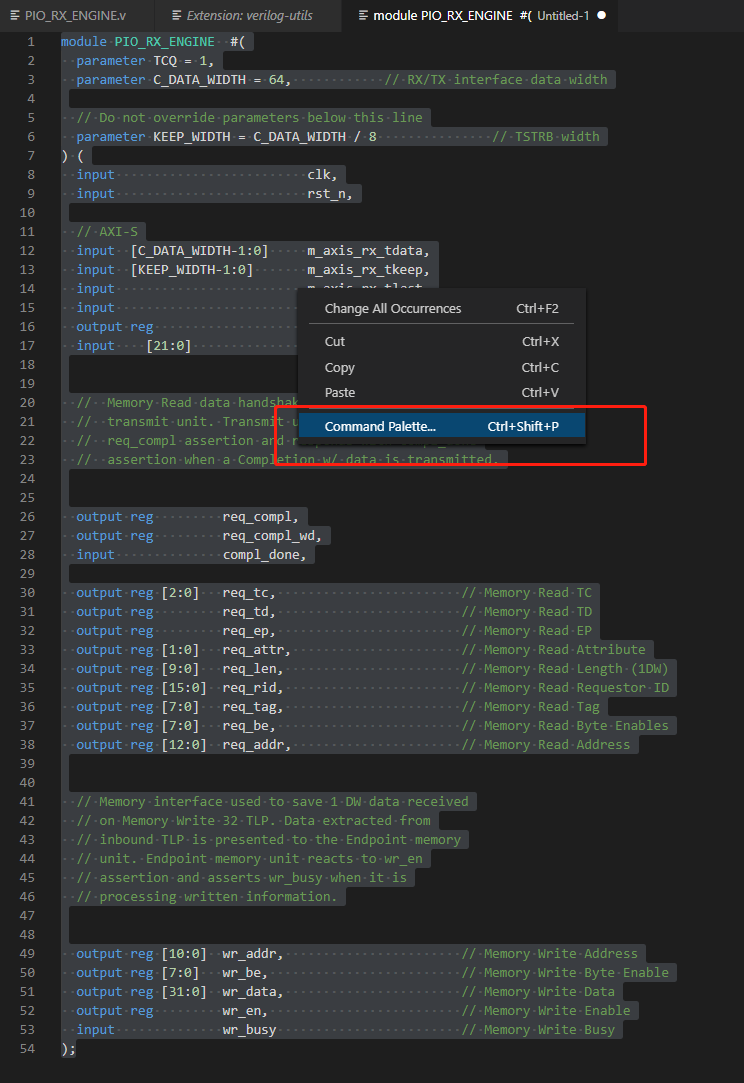Click 'req_compl_wd,' on line 27

(272, 536)
